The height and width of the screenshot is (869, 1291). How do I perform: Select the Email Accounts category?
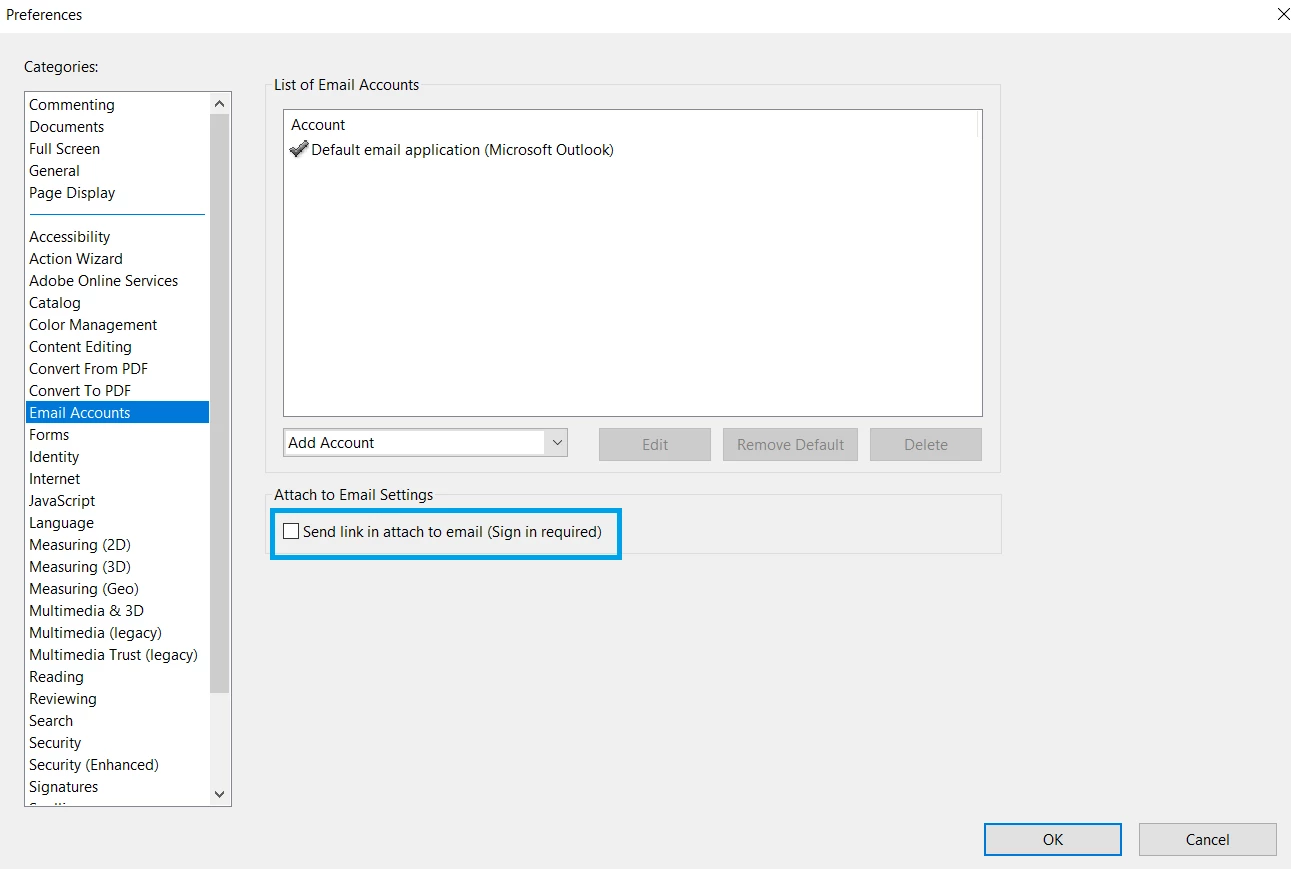click(117, 413)
